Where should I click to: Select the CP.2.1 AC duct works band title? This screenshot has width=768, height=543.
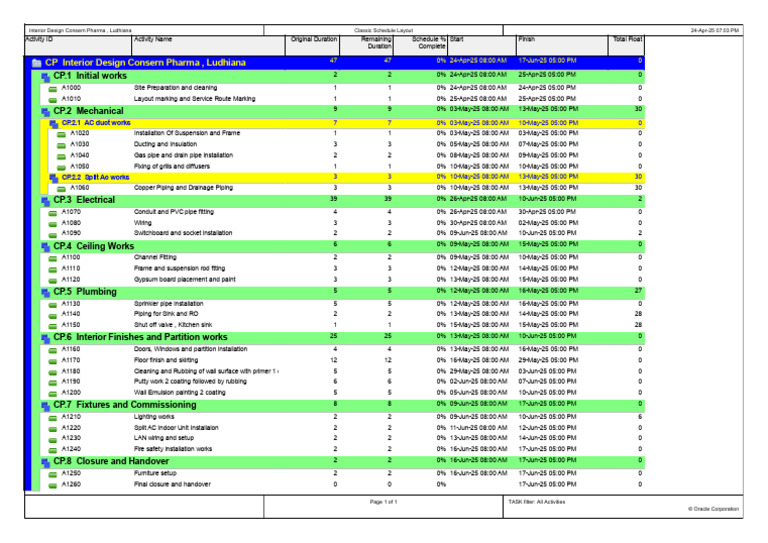point(96,123)
